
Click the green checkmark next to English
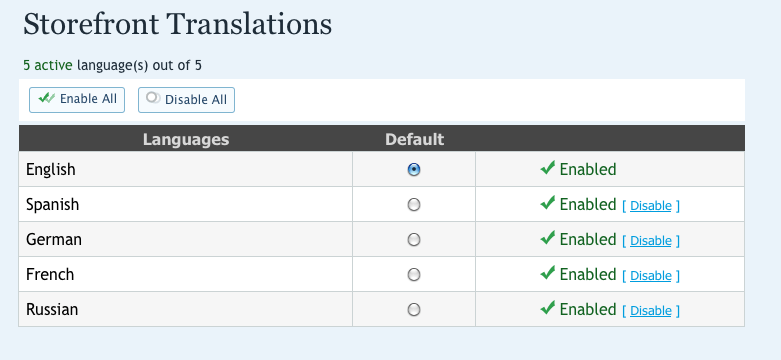(547, 168)
